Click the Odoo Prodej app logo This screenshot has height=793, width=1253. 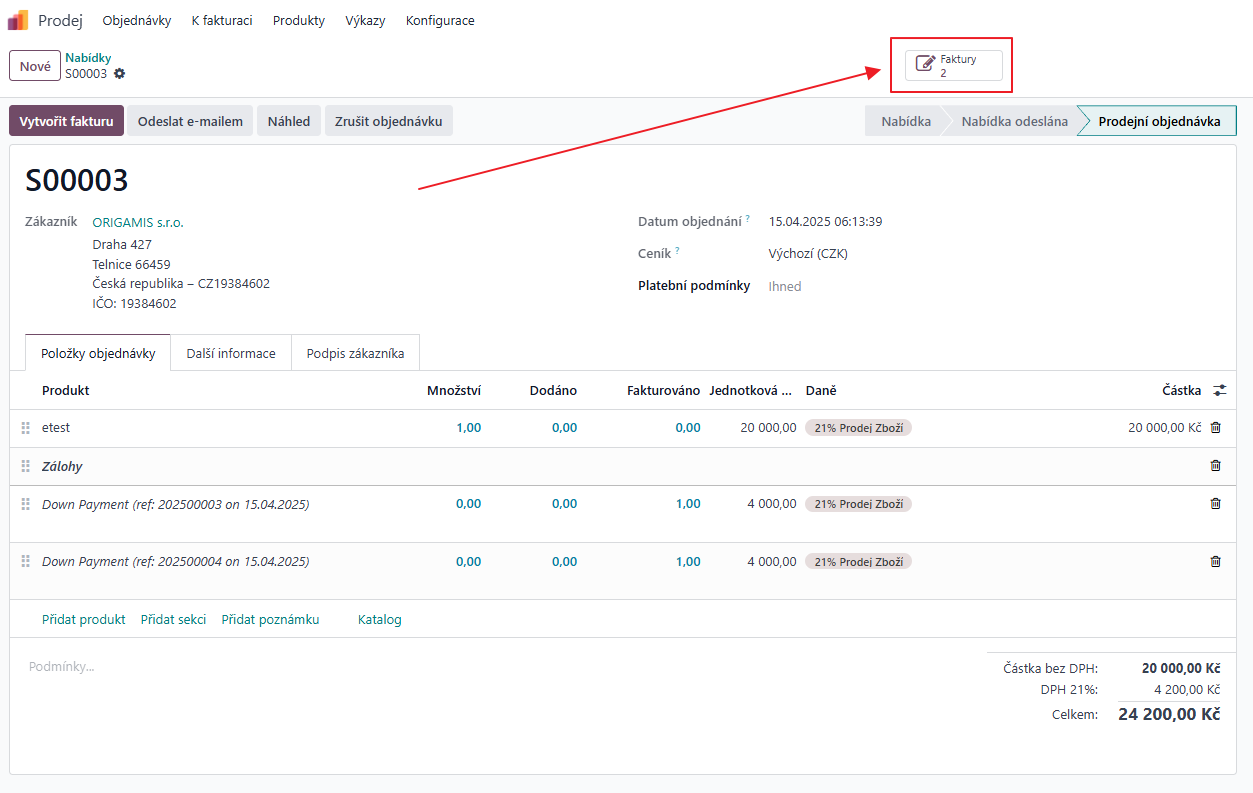[x=18, y=20]
